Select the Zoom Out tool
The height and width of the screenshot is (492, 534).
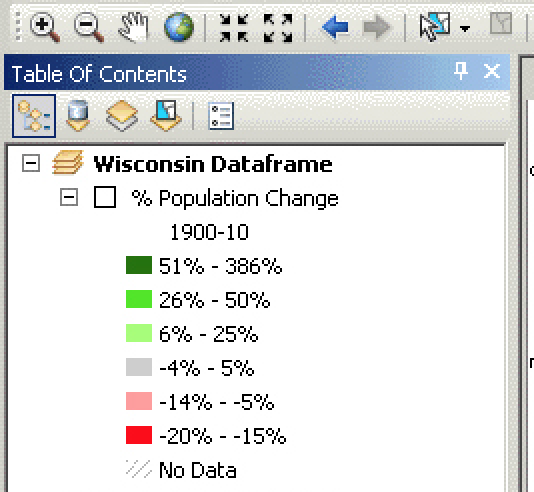pyautogui.click(x=89, y=27)
